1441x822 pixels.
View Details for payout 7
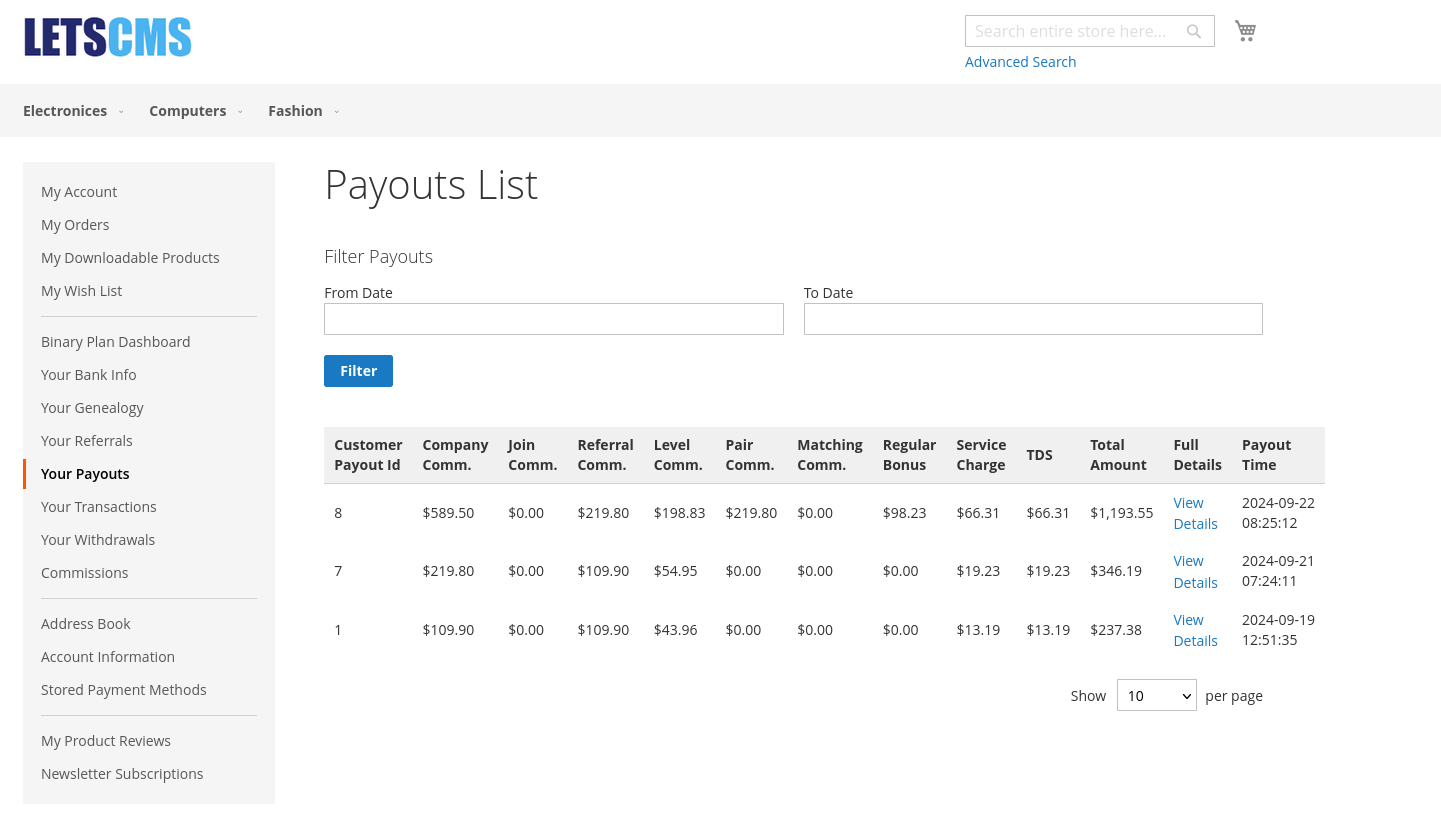click(1195, 571)
